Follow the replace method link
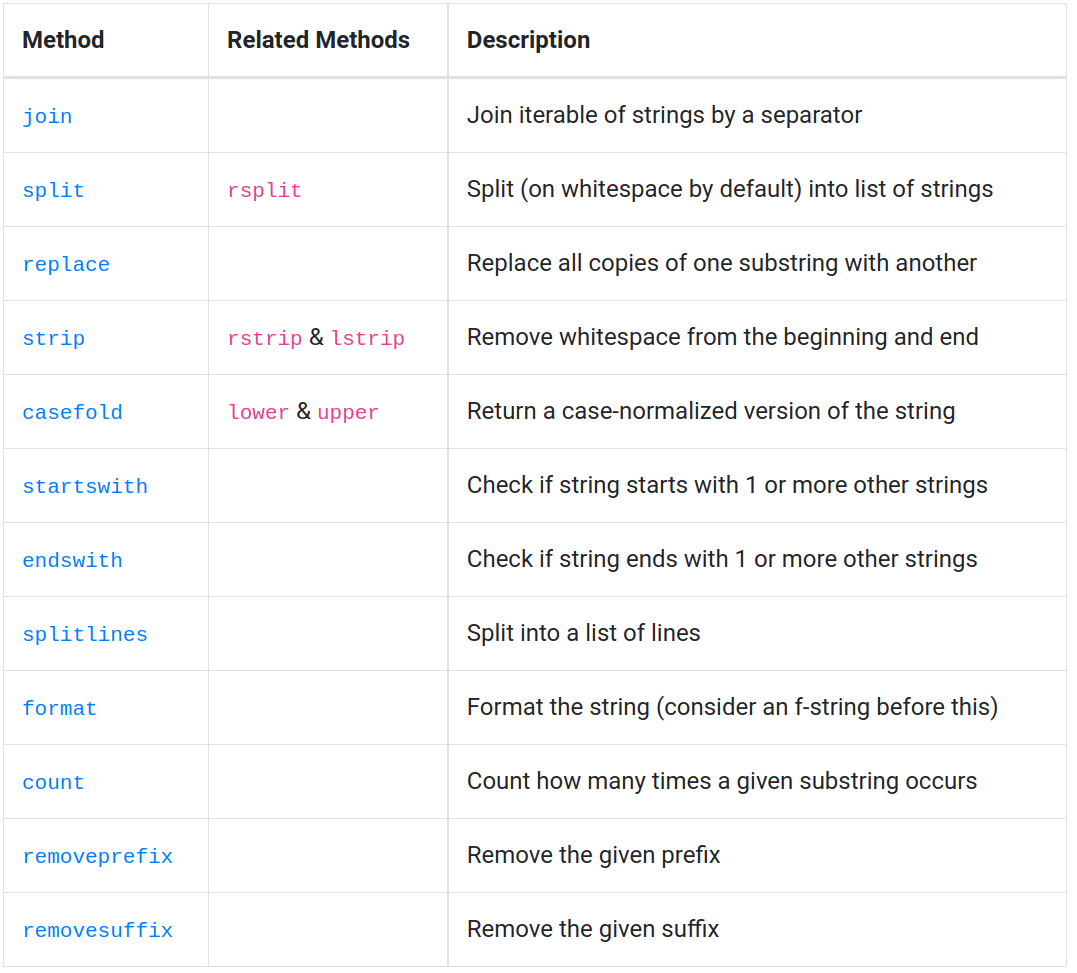Screen dimensions: 1077x973 pyautogui.click(x=66, y=264)
